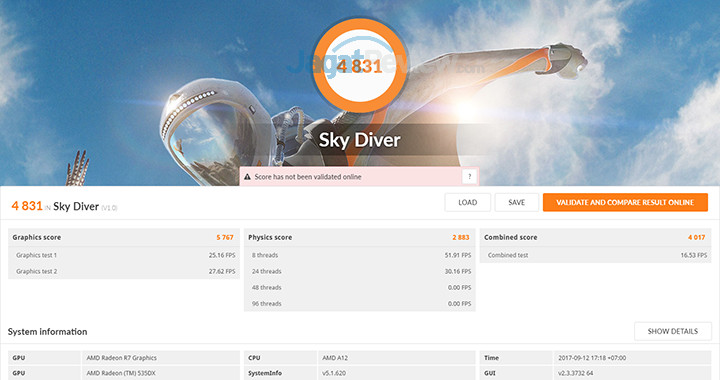
Task: Click the CPU value AMD A12
Action: [335, 358]
